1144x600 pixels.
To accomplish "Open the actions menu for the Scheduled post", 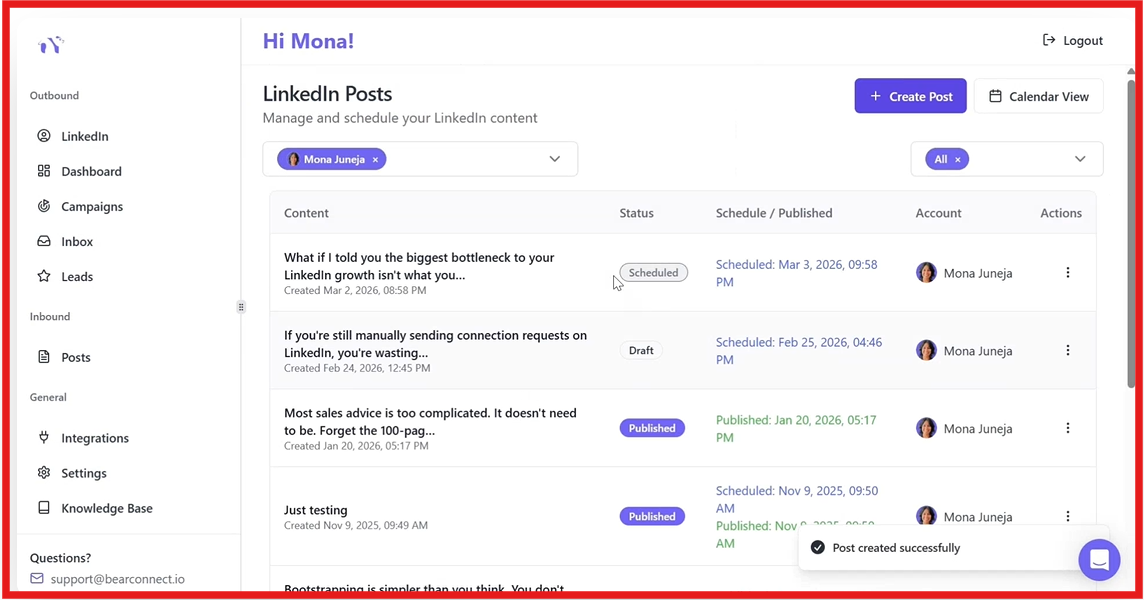I will [1068, 272].
